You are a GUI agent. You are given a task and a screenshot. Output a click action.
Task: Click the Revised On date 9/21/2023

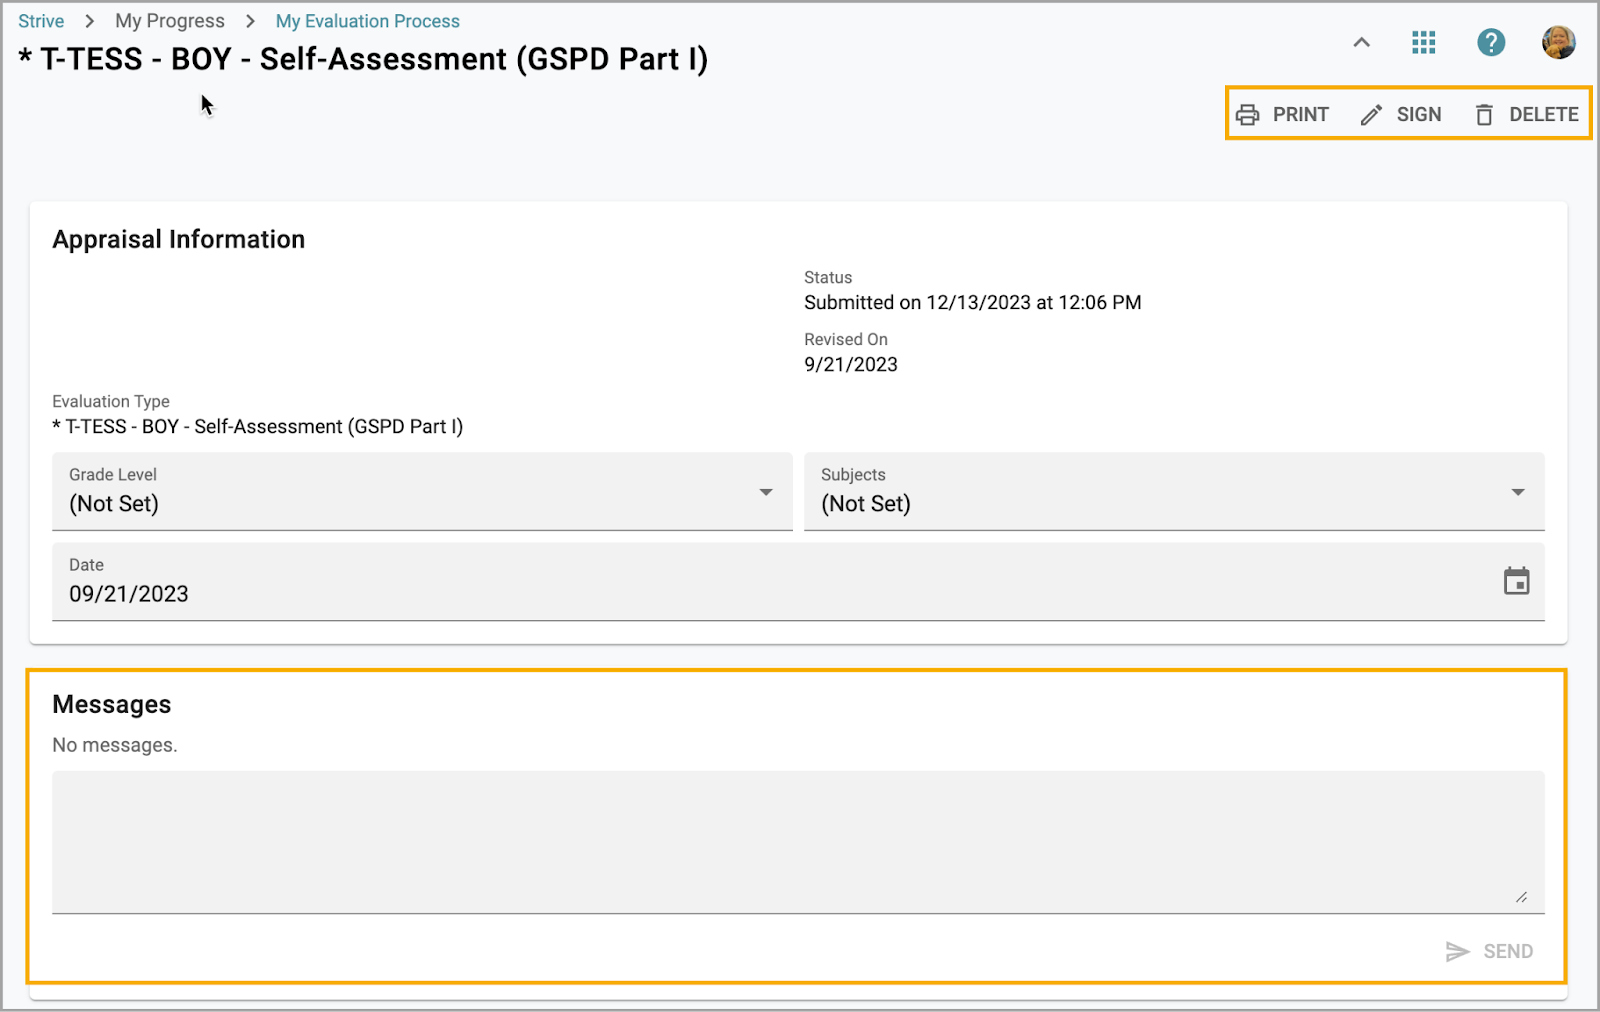[851, 364]
